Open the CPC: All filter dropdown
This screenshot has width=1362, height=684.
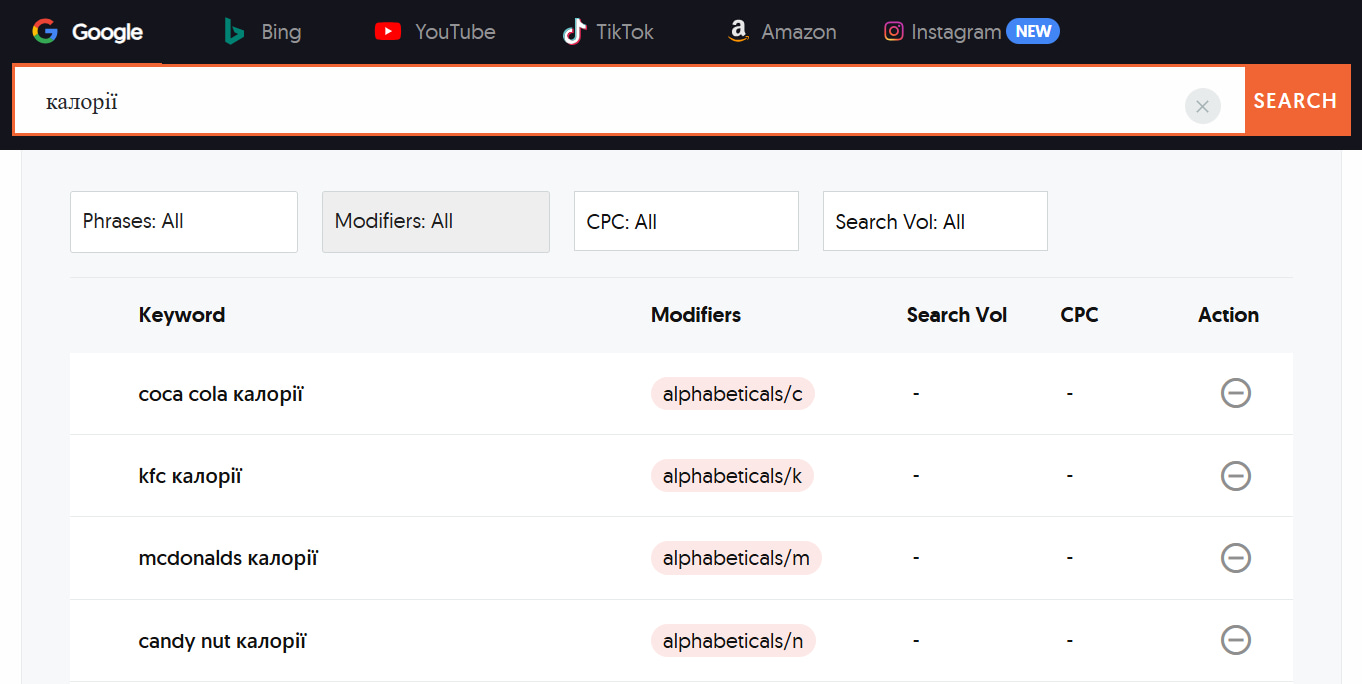(x=686, y=222)
